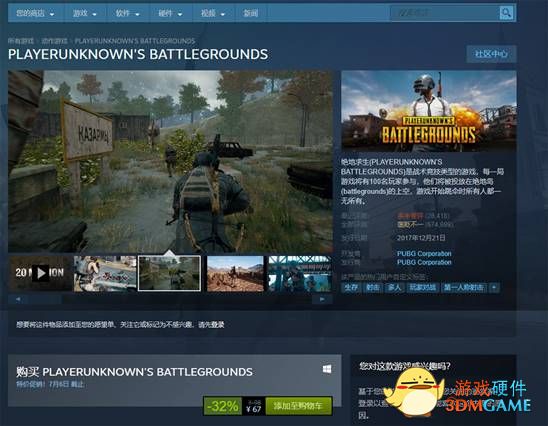
Task: Click the 特价促销 end date line
Action: 50,384
